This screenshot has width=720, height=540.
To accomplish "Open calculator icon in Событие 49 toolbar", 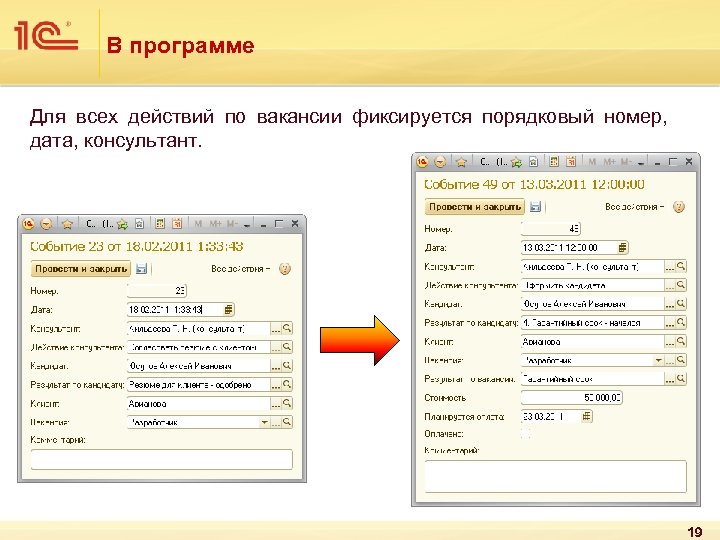I will 554,162.
